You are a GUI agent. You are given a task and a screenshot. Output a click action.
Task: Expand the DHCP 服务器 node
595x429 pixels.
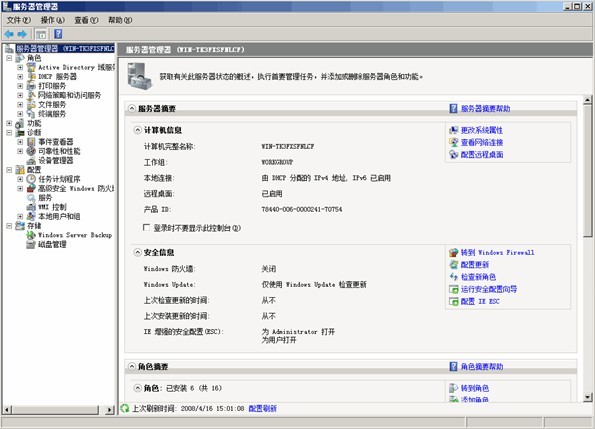click(20, 77)
